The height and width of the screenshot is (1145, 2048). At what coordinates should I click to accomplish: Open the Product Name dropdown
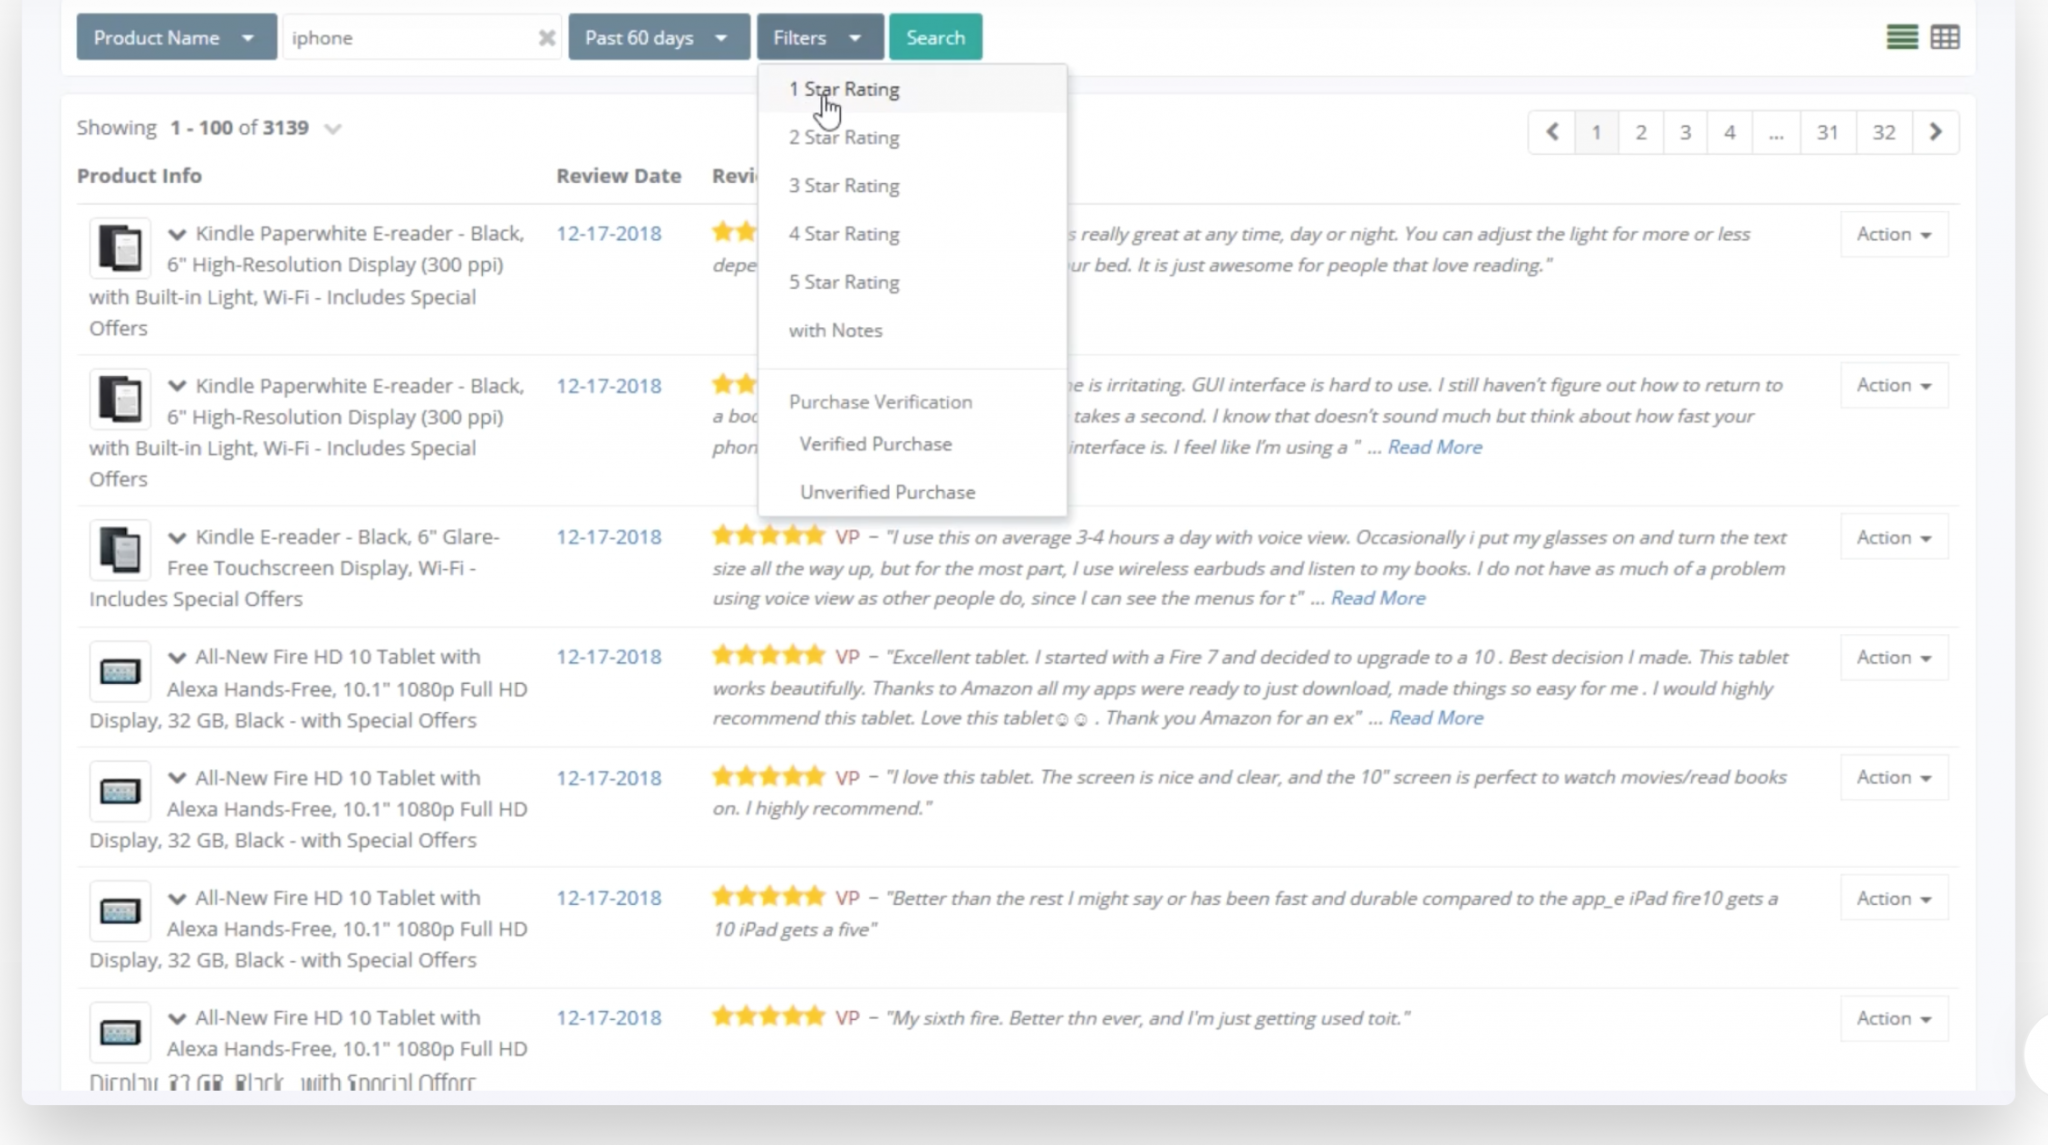tap(176, 37)
